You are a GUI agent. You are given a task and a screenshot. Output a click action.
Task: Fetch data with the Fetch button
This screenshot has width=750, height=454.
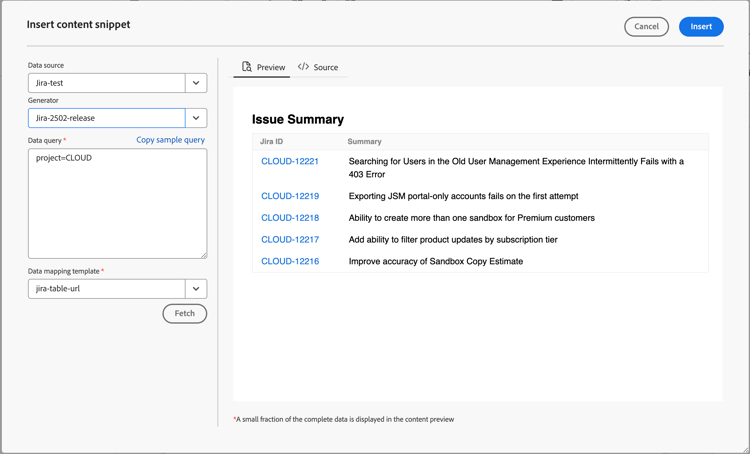(x=185, y=313)
